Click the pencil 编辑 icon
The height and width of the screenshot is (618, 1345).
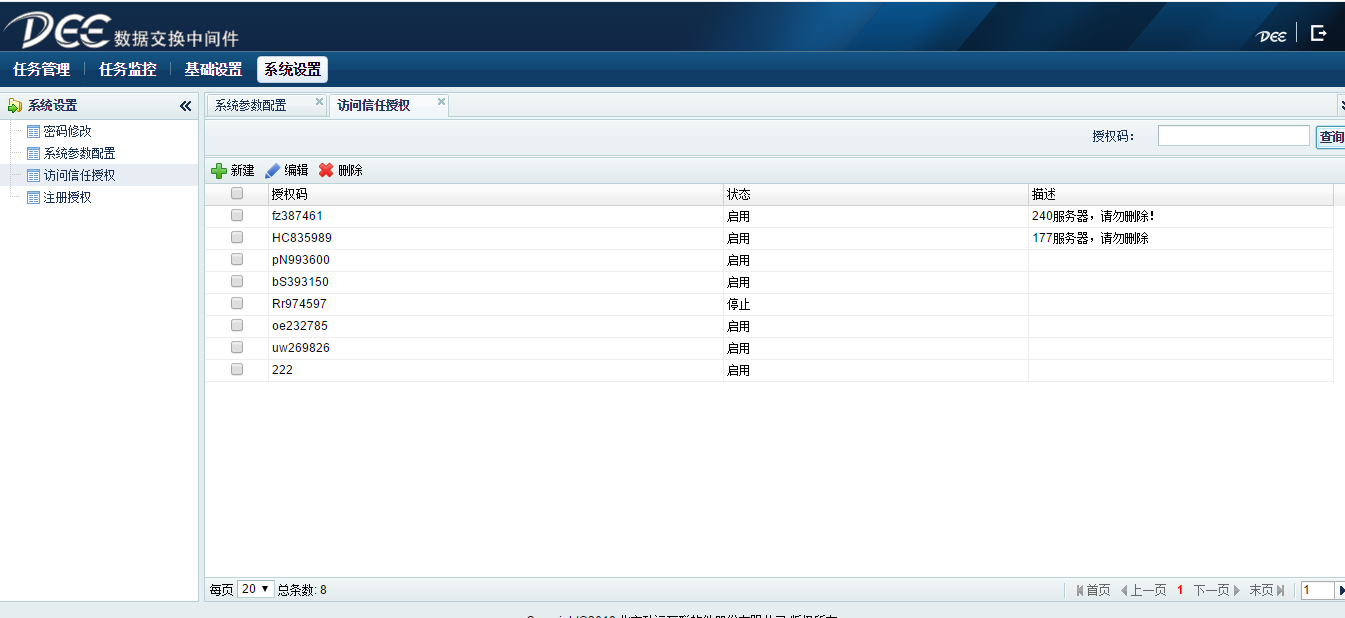272,171
